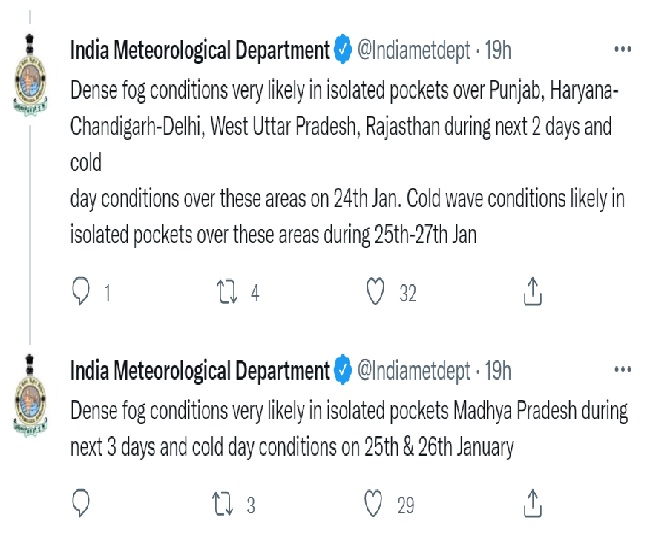
Task: Retweet the Punjab dense fog tweet
Action: (x=227, y=291)
